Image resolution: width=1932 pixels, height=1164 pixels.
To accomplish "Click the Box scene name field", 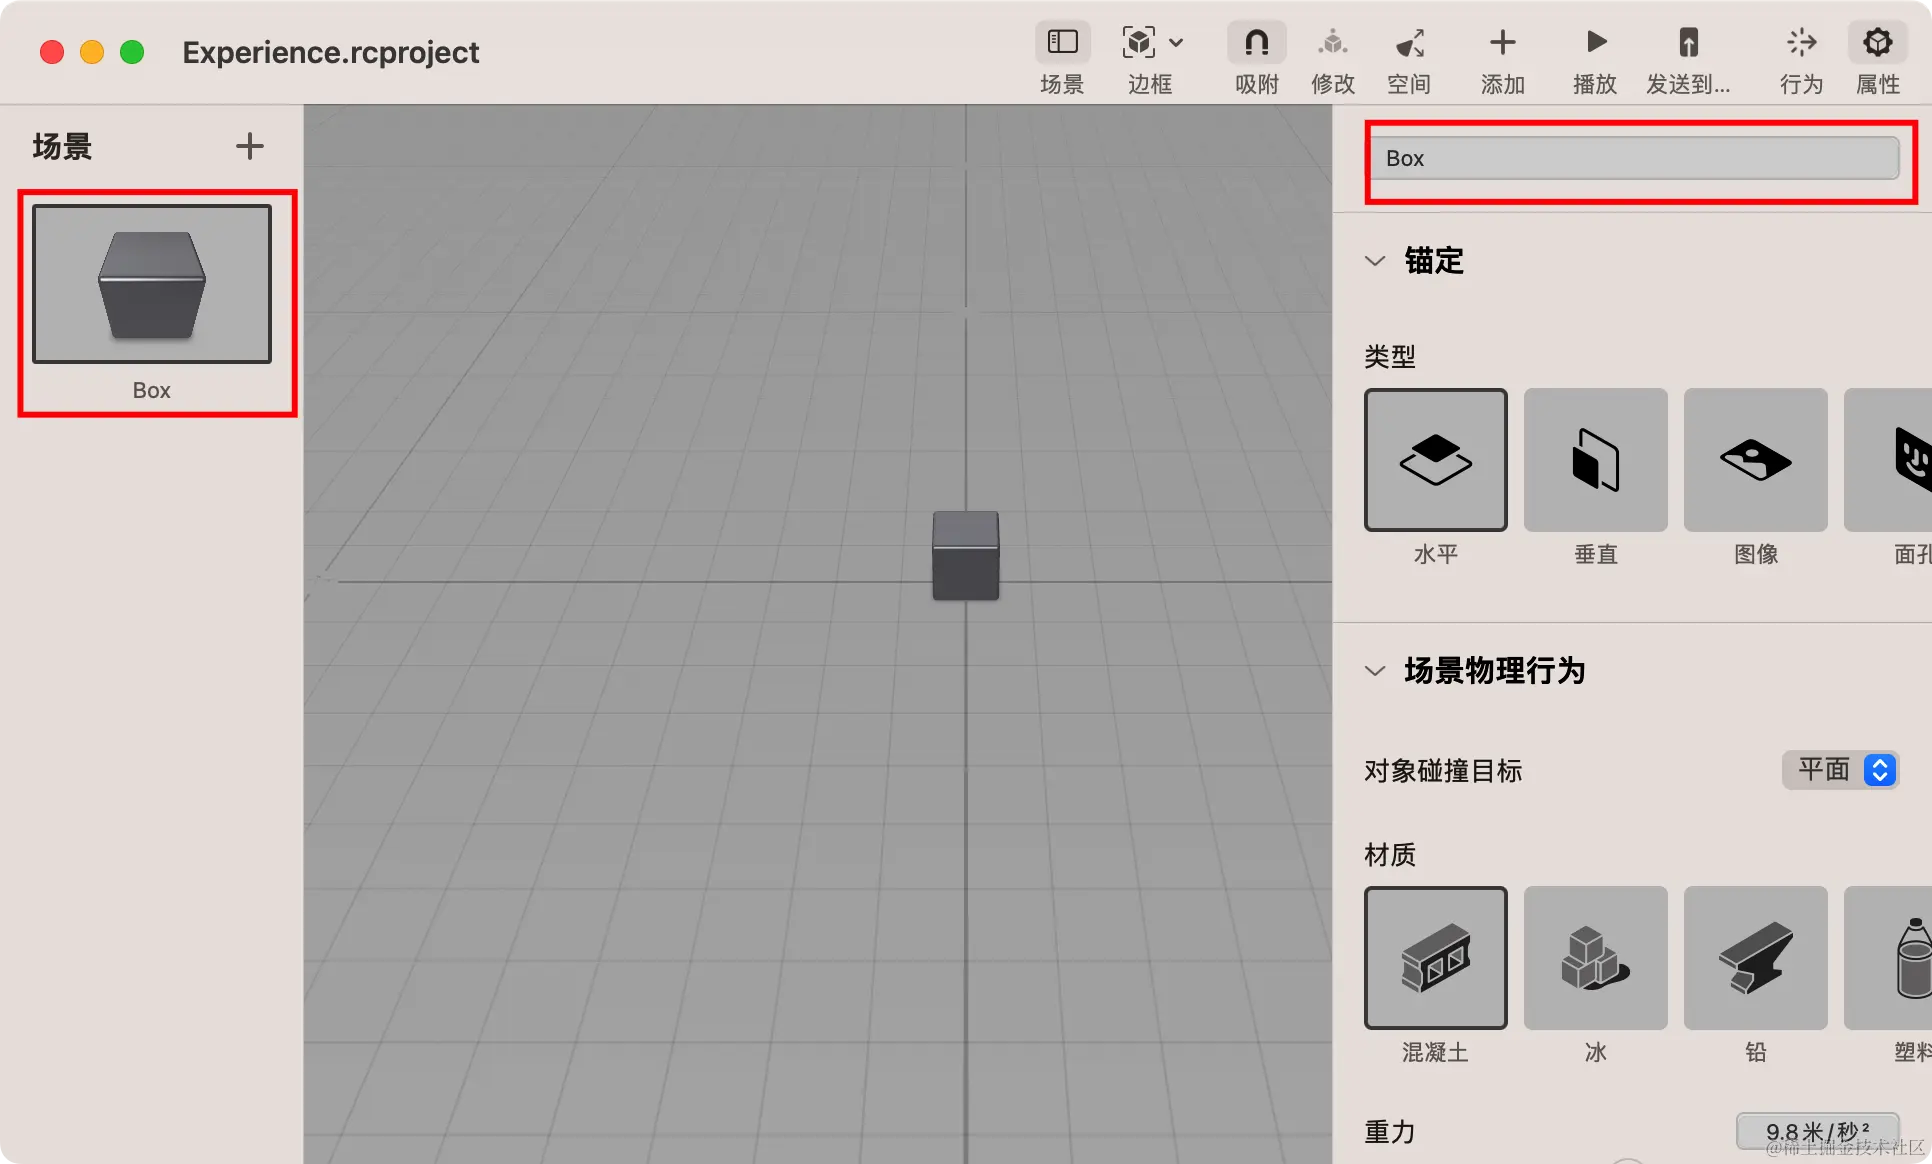I will click(x=1633, y=158).
